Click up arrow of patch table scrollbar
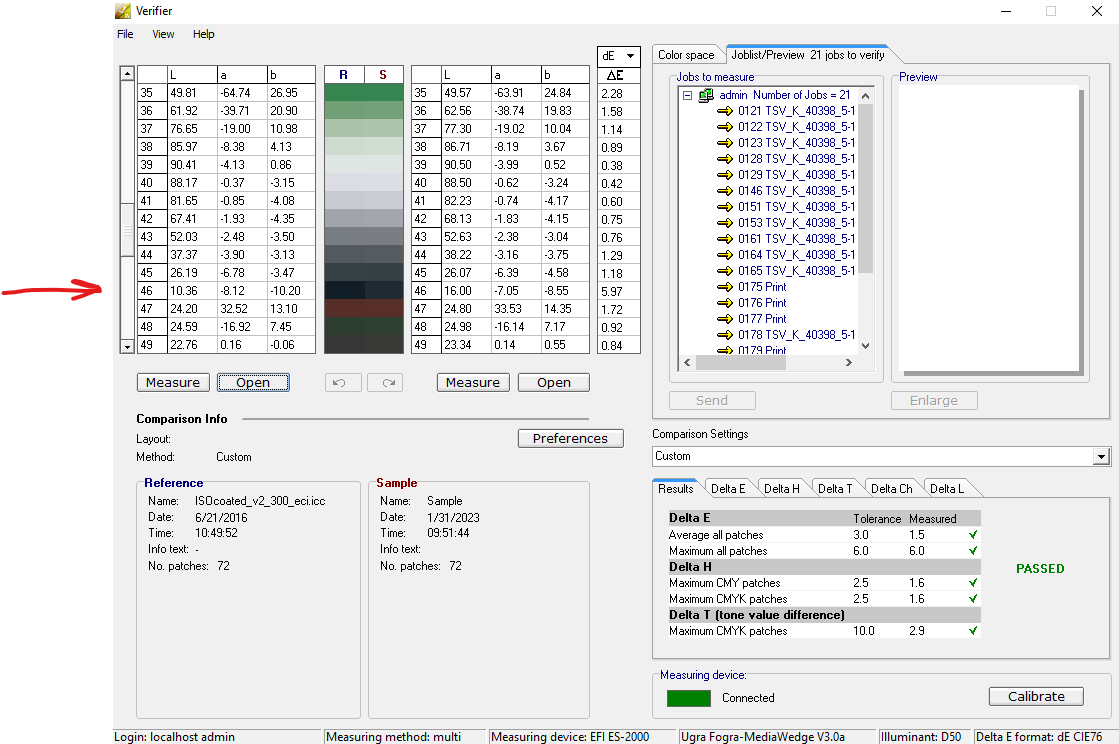This screenshot has height=744, width=1119. tap(127, 73)
